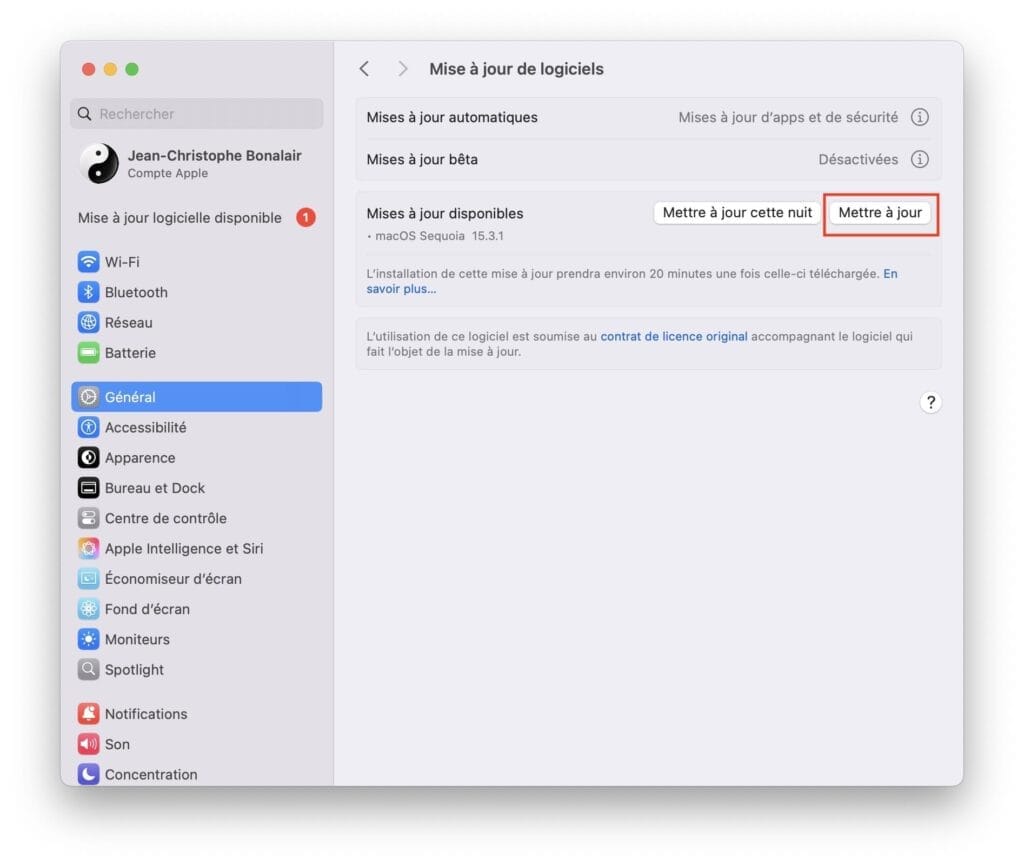Click the Réseau settings icon

89,322
